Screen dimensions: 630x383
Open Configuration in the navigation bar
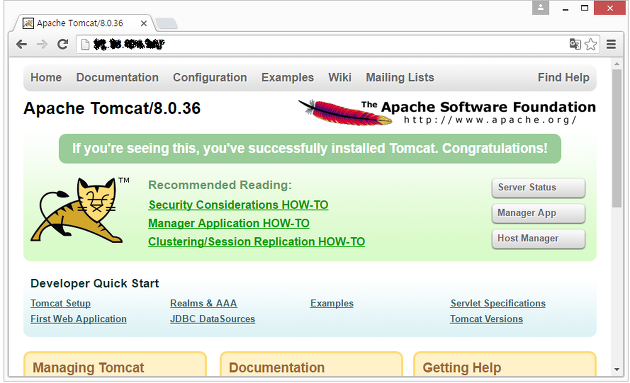tap(210, 77)
